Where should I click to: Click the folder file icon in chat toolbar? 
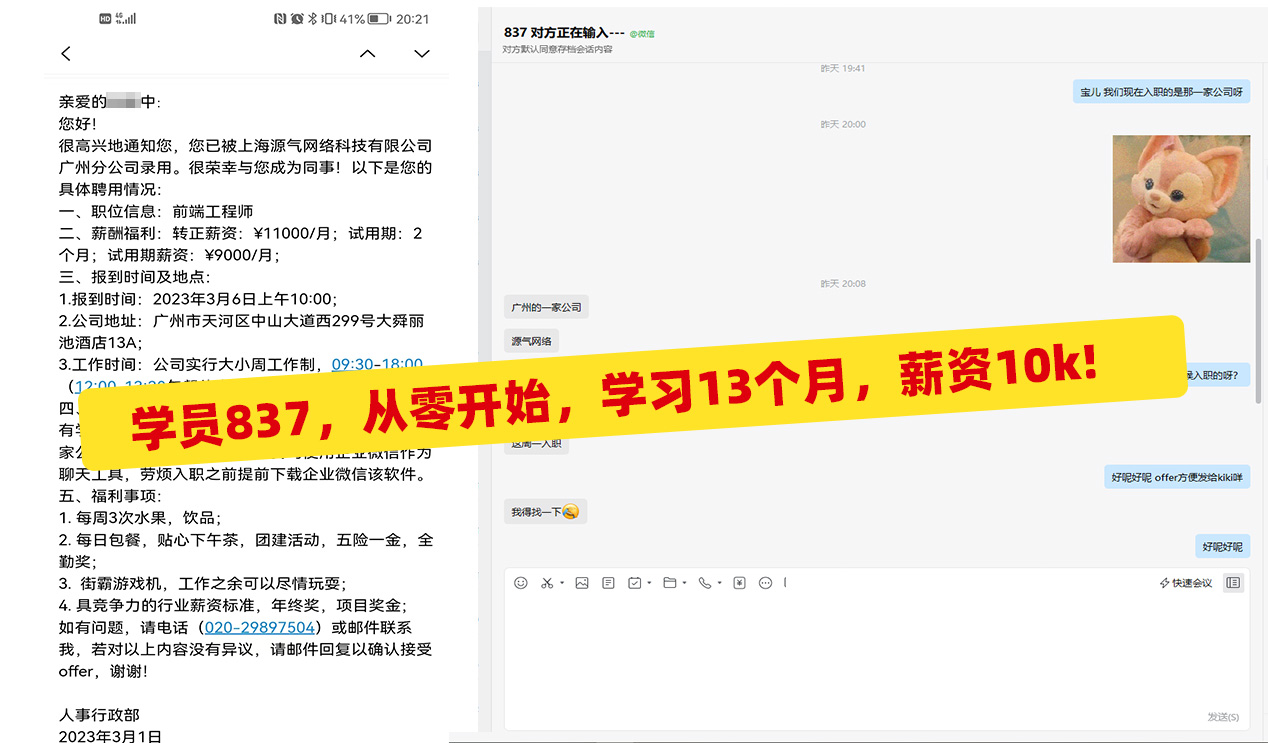(x=670, y=583)
